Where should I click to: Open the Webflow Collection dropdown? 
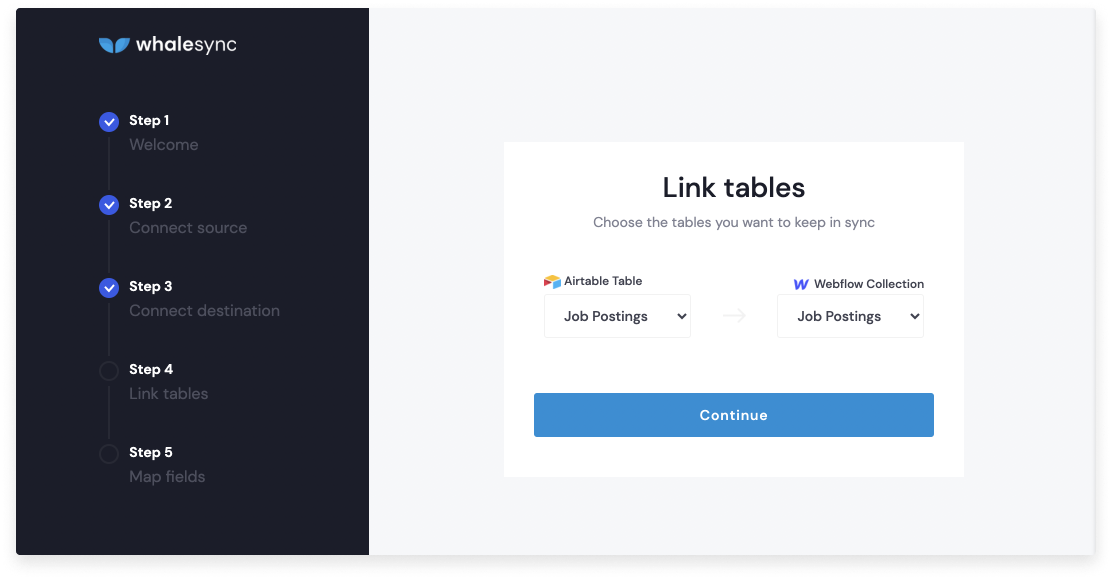tap(850, 316)
